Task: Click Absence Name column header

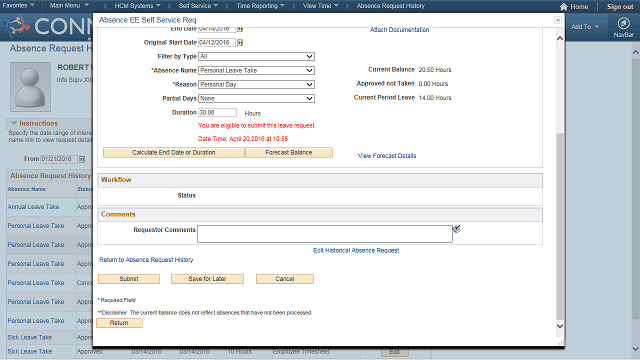Action: (27, 189)
